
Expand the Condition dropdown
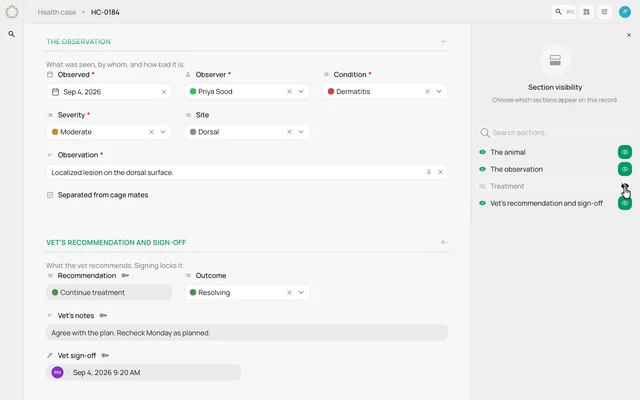click(x=439, y=91)
